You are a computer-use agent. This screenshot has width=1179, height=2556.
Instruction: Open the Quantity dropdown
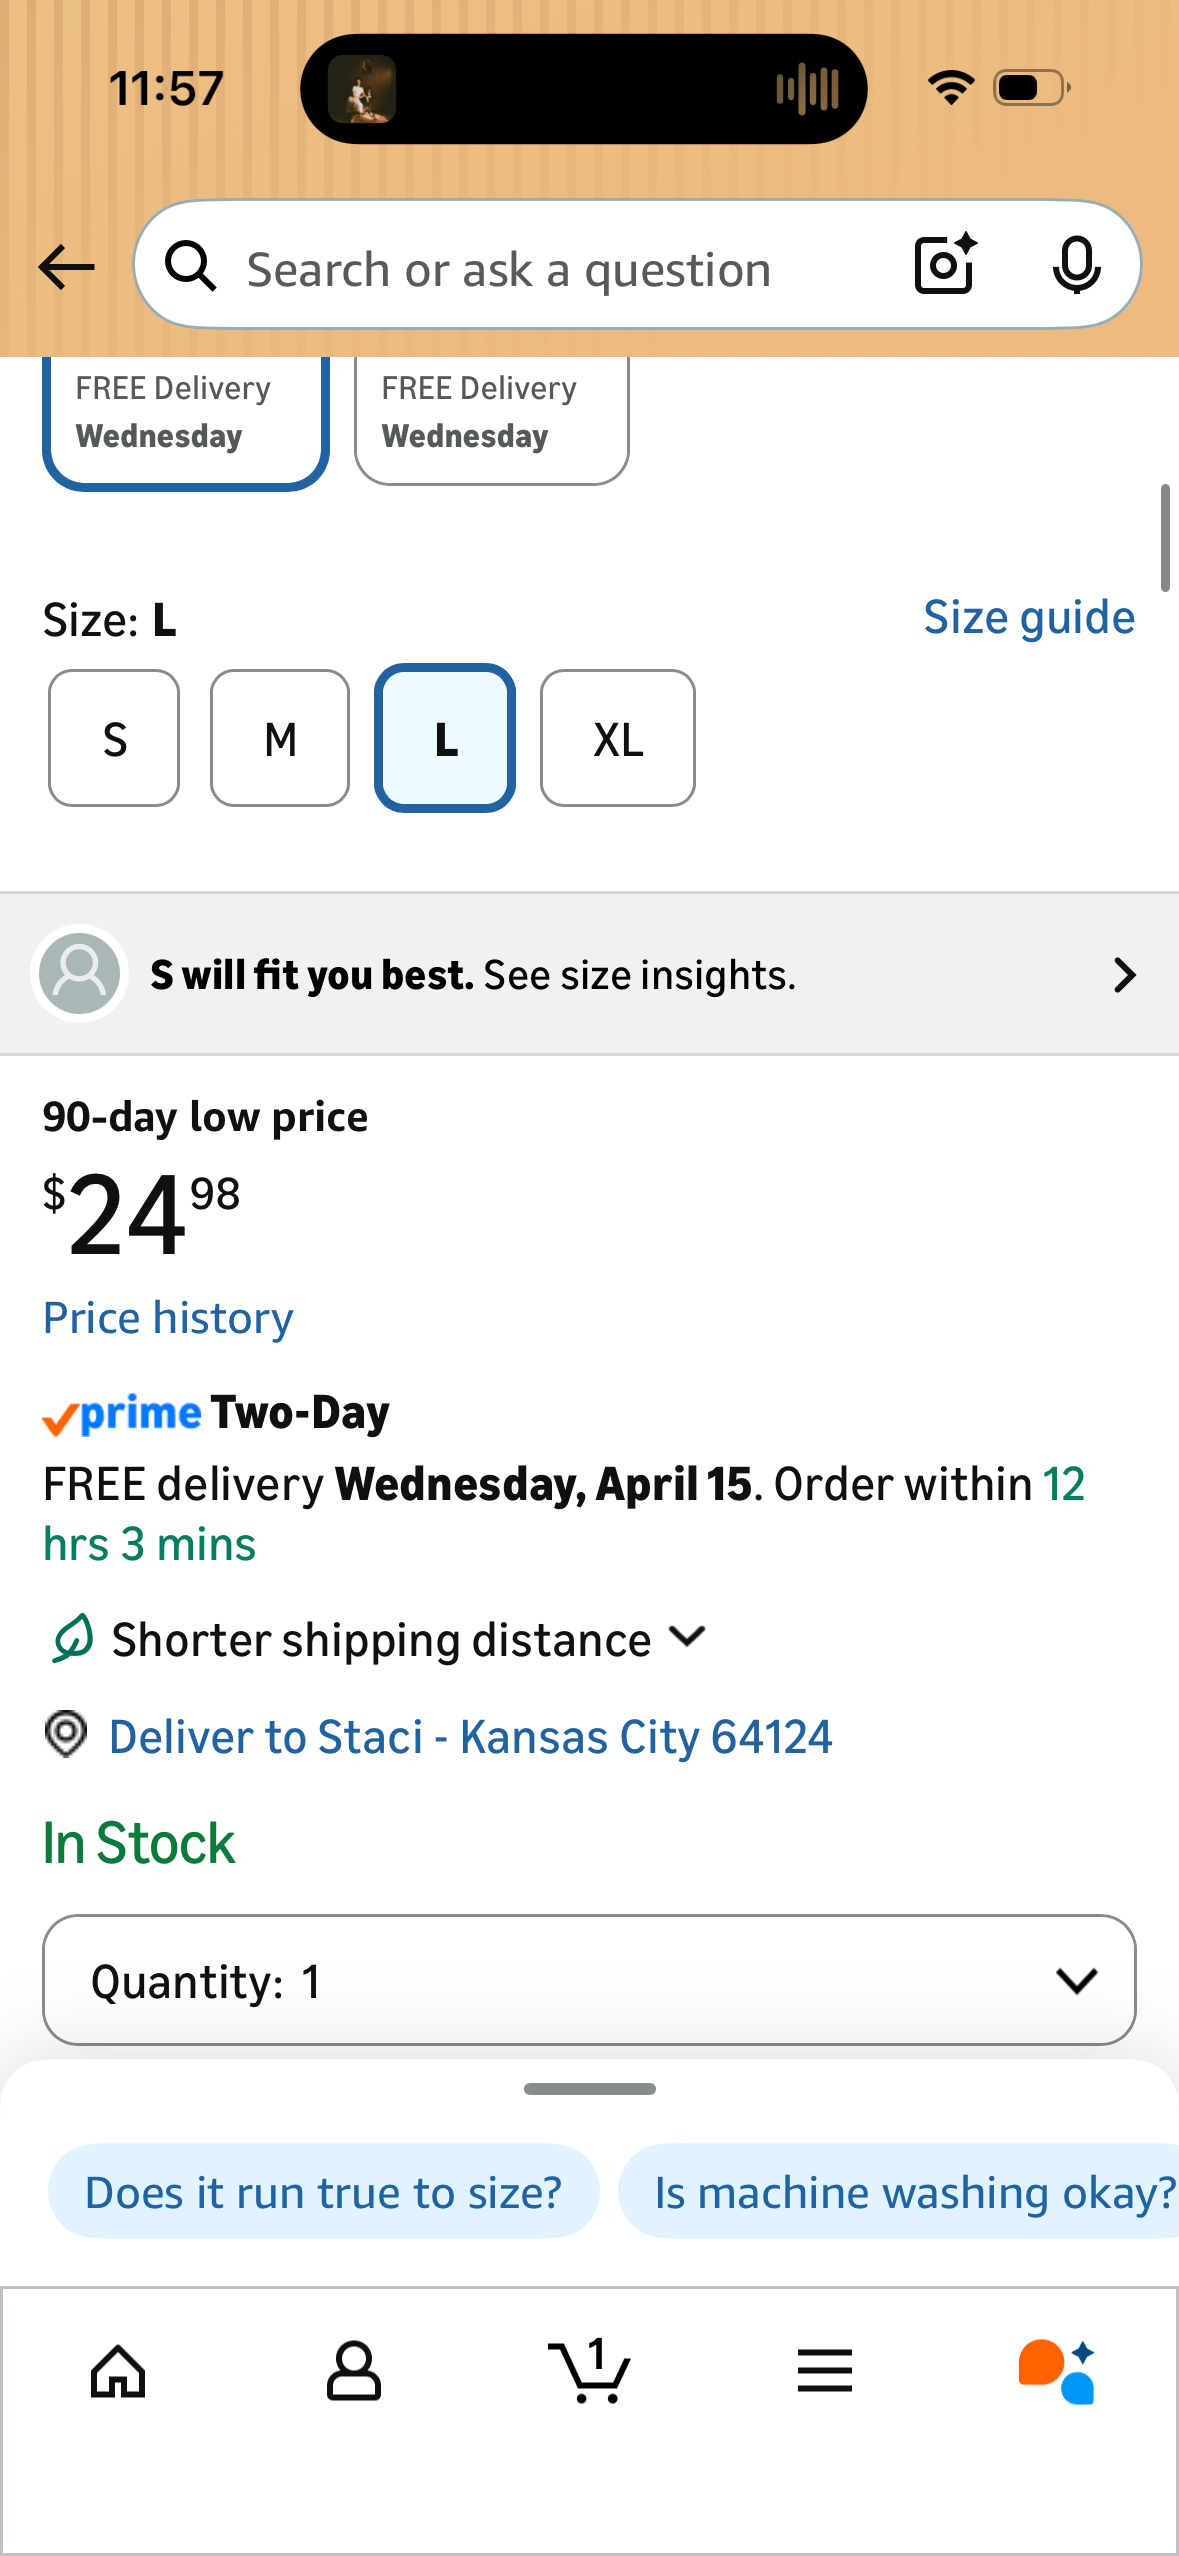tap(589, 1980)
